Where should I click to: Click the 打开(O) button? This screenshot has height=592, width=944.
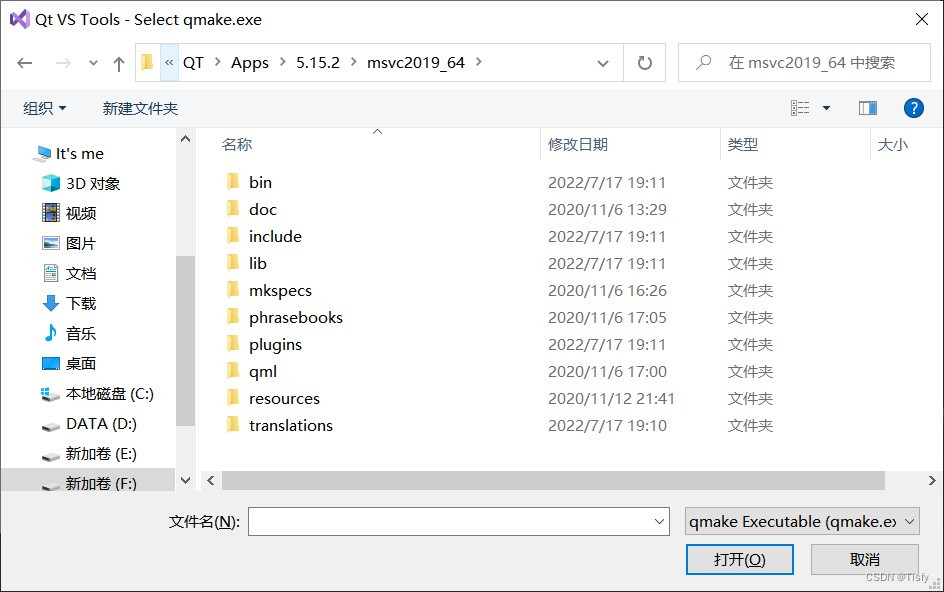pyautogui.click(x=739, y=559)
